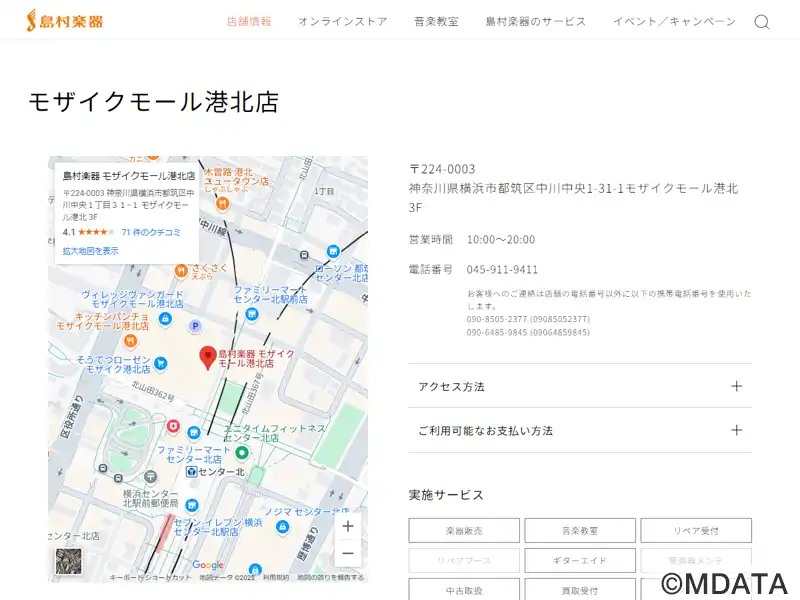
Task: Click the リペア受付 service button
Action: [696, 531]
